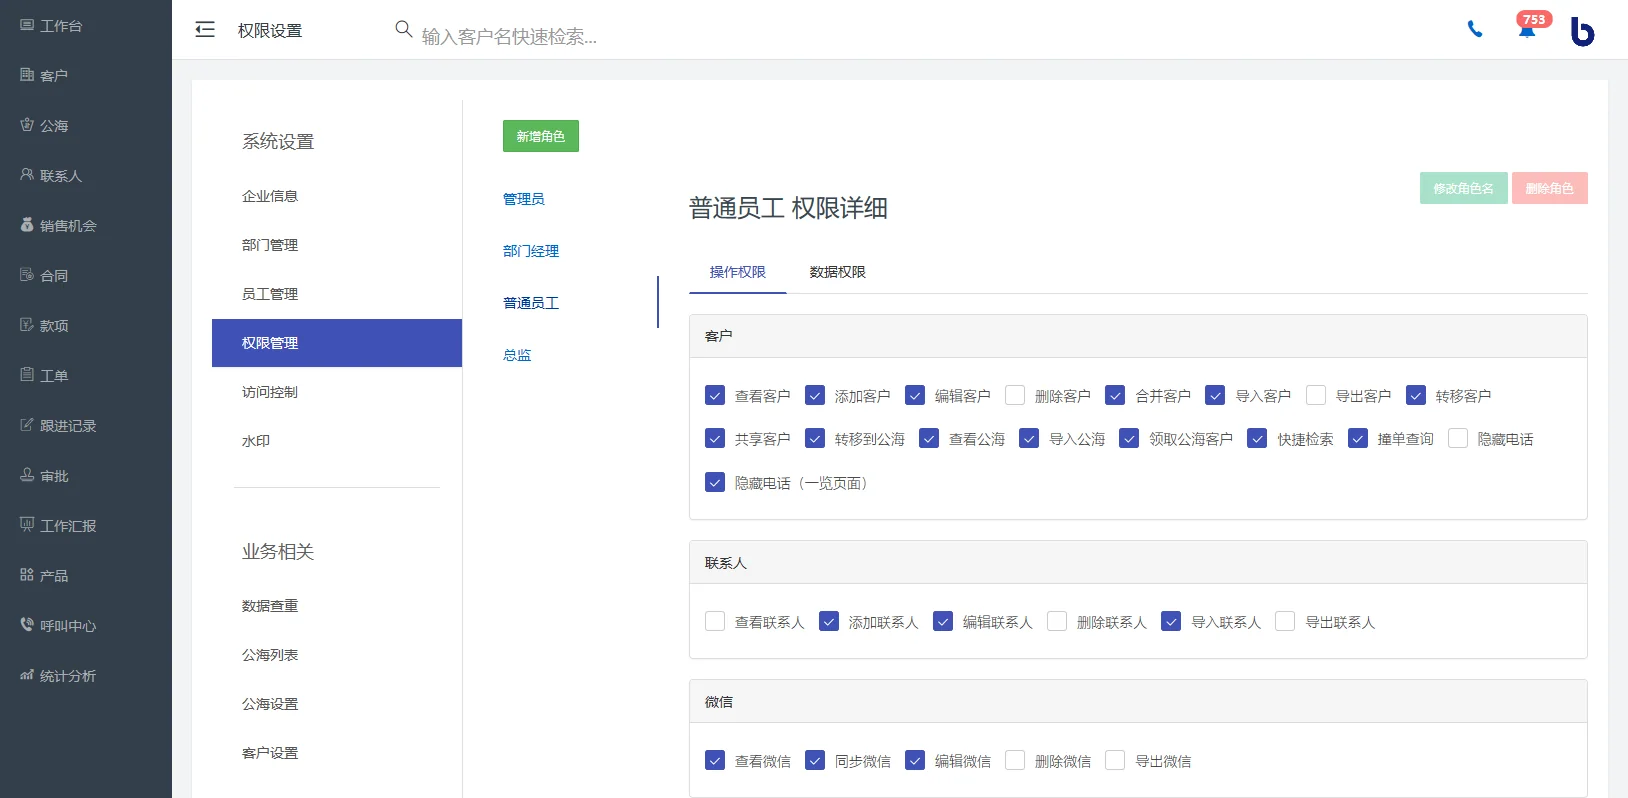The width and height of the screenshot is (1628, 798).
Task: Check the 导出联系人 permission
Action: [1285, 621]
